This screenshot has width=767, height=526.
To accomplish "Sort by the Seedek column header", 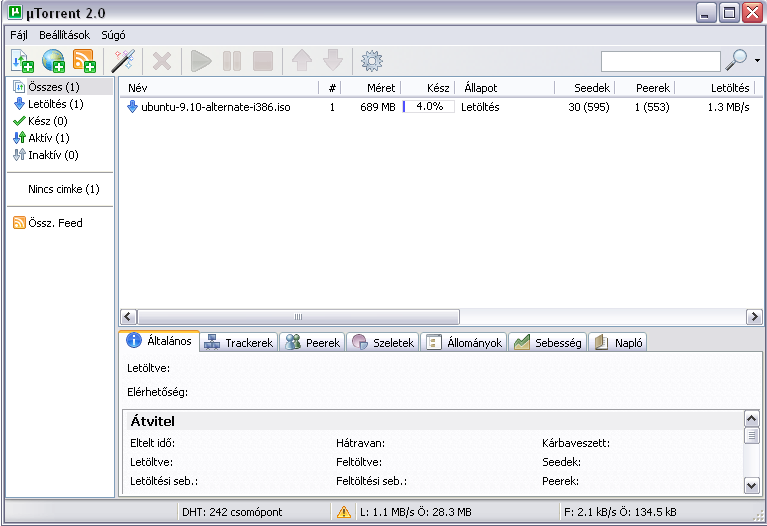I will pyautogui.click(x=585, y=88).
